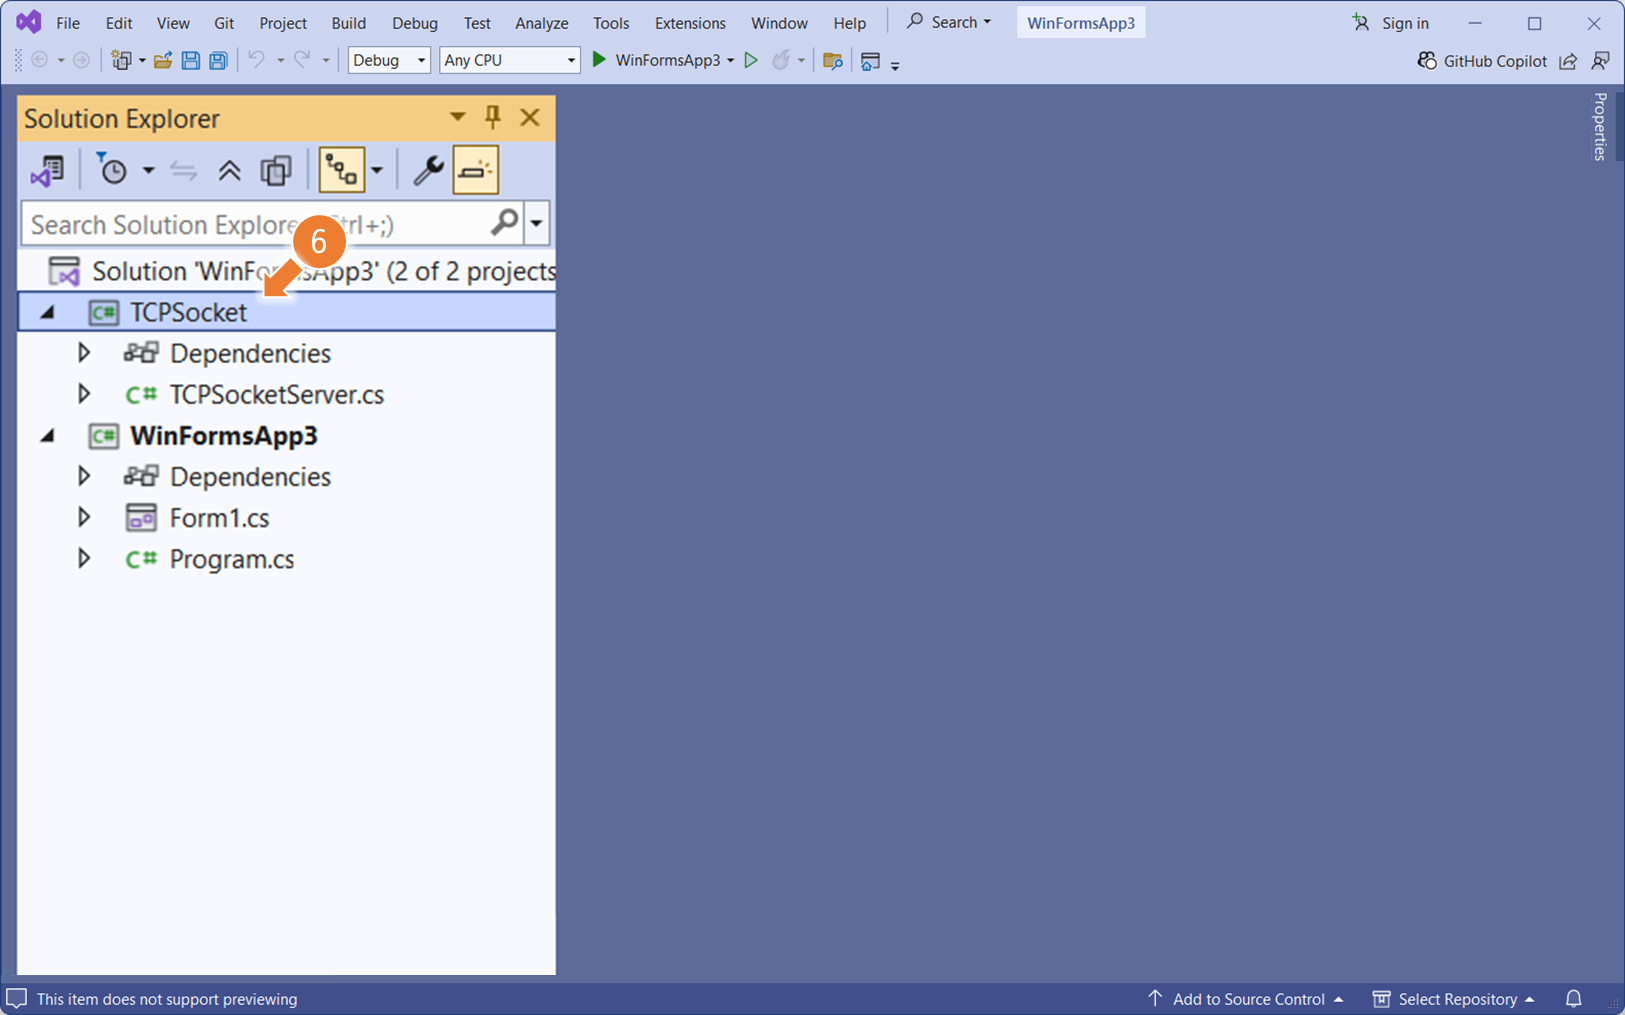Click the window layout toolbar icon
The height and width of the screenshot is (1015, 1625).
coord(870,61)
